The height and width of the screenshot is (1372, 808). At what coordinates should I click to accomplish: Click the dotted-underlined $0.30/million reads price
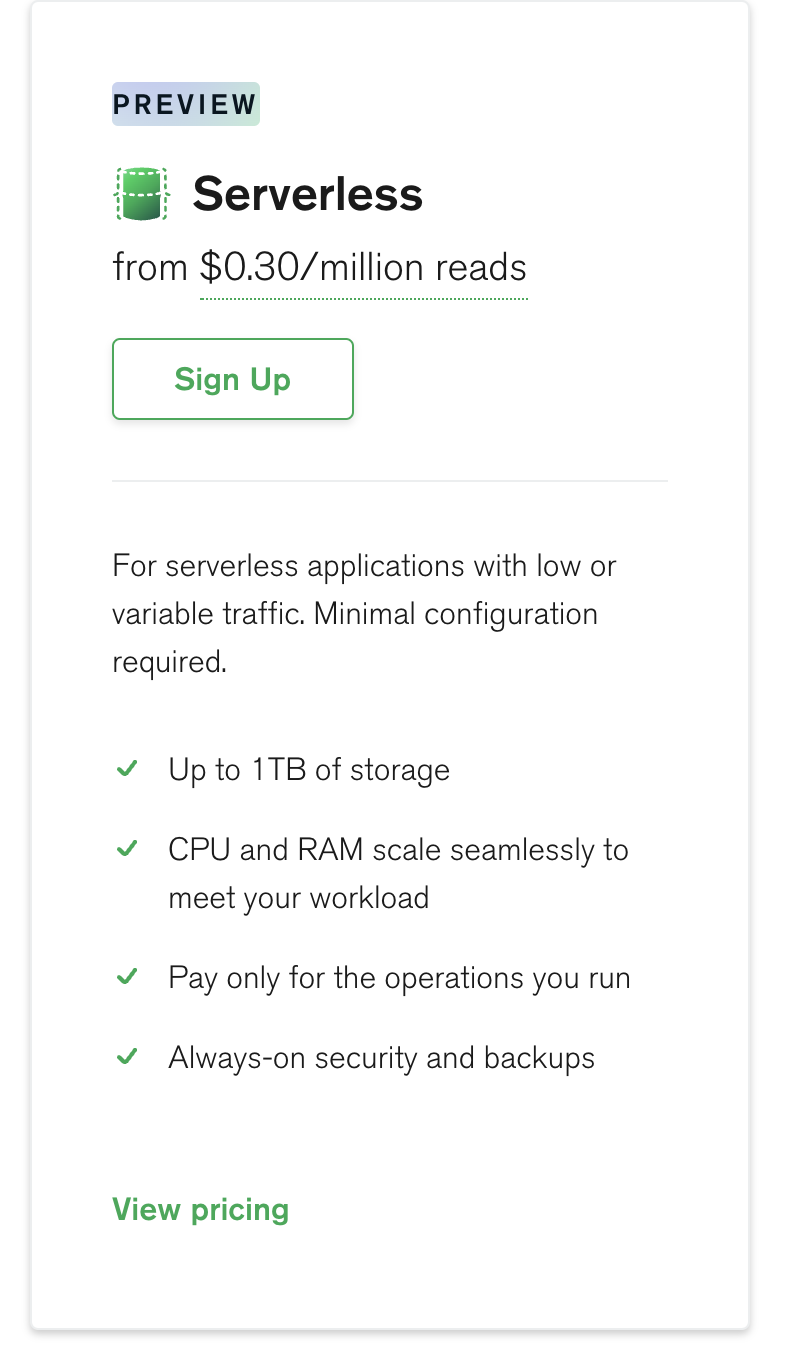pyautogui.click(x=363, y=268)
